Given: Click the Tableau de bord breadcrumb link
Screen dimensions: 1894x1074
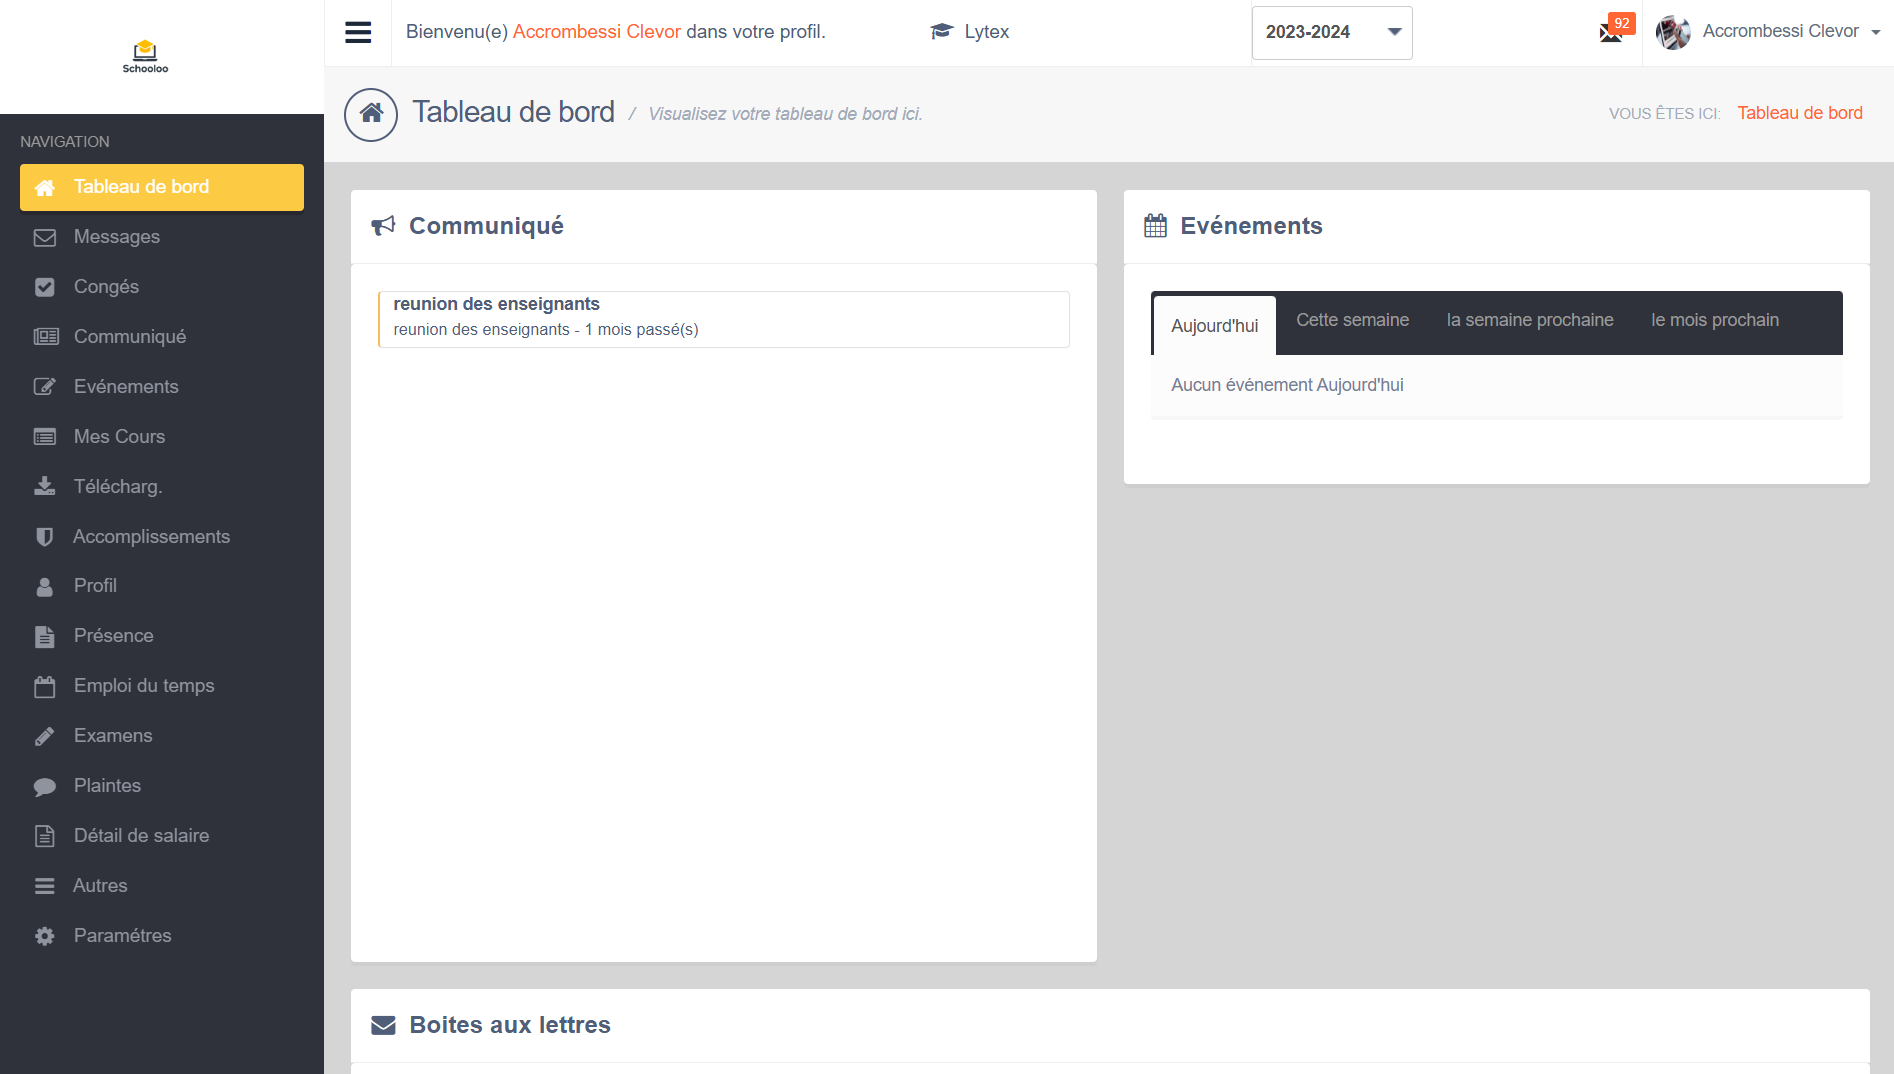Looking at the screenshot, I should (x=1799, y=113).
